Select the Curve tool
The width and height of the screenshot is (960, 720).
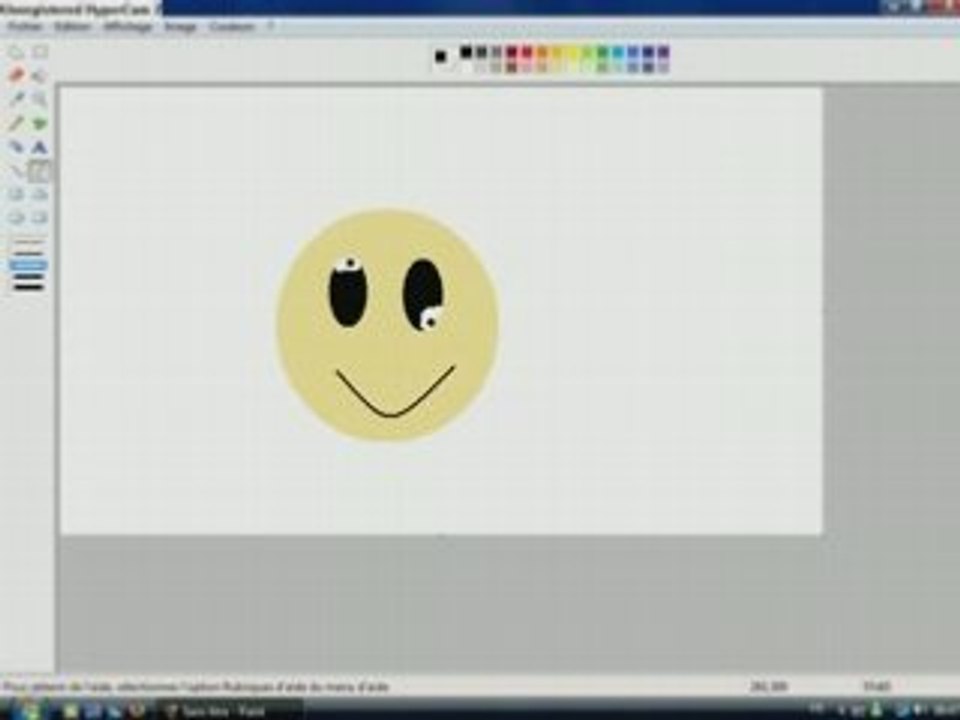pyautogui.click(x=40, y=171)
